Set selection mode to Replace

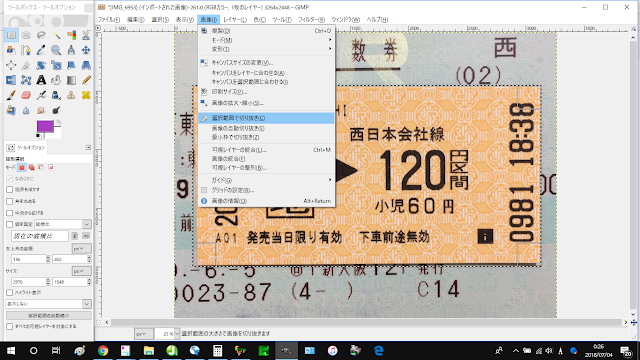pos(22,167)
